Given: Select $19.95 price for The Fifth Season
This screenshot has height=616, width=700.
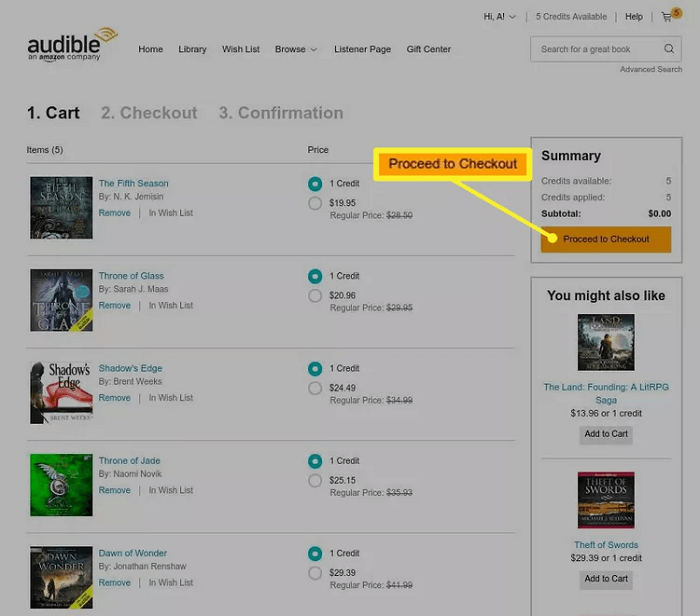Looking at the screenshot, I should point(315,203).
